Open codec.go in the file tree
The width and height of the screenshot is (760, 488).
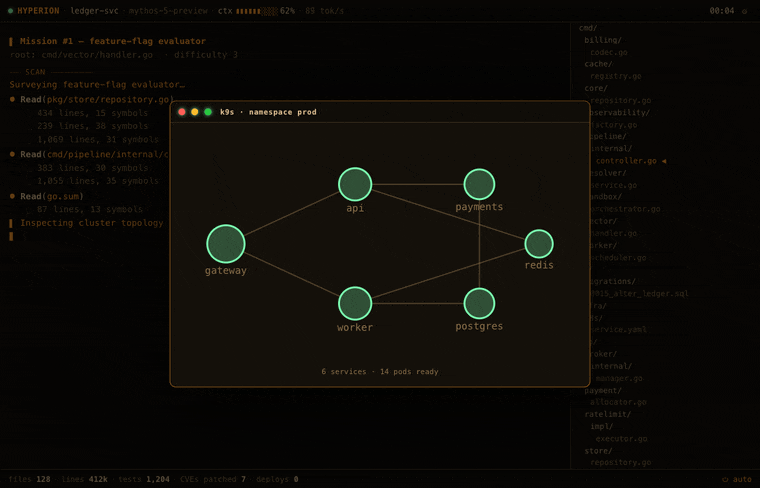(x=609, y=52)
